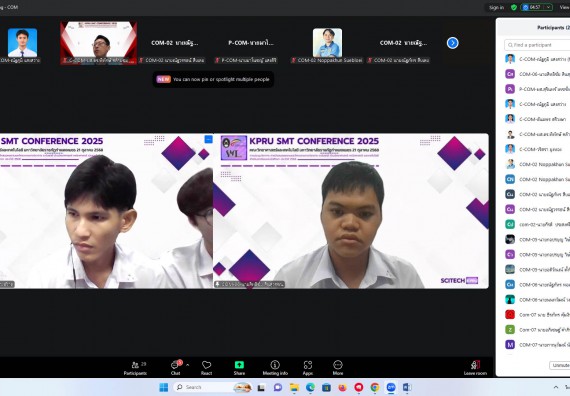
Task: Click the green encryption shield icon
Action: [x=514, y=7]
